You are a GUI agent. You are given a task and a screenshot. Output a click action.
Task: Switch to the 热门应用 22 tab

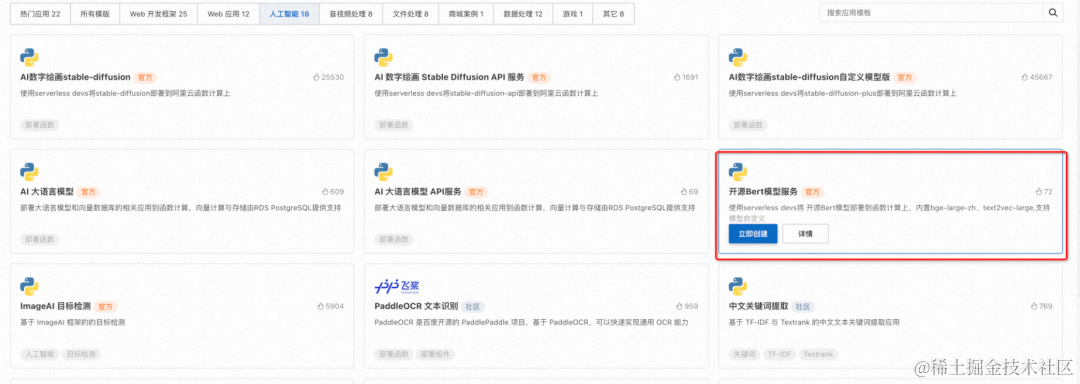click(x=40, y=14)
